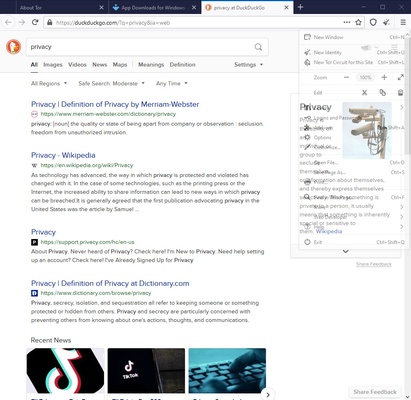The image size is (411, 400).
Task: Zoom in with the plus button in menu
Action: (x=384, y=77)
